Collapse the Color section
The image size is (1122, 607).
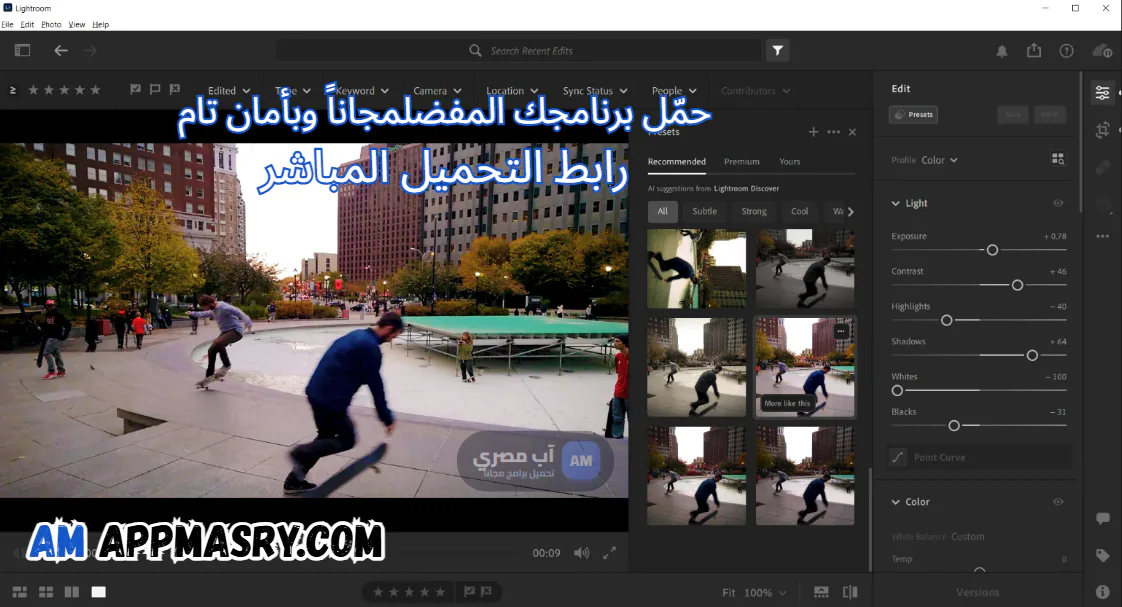coord(895,502)
